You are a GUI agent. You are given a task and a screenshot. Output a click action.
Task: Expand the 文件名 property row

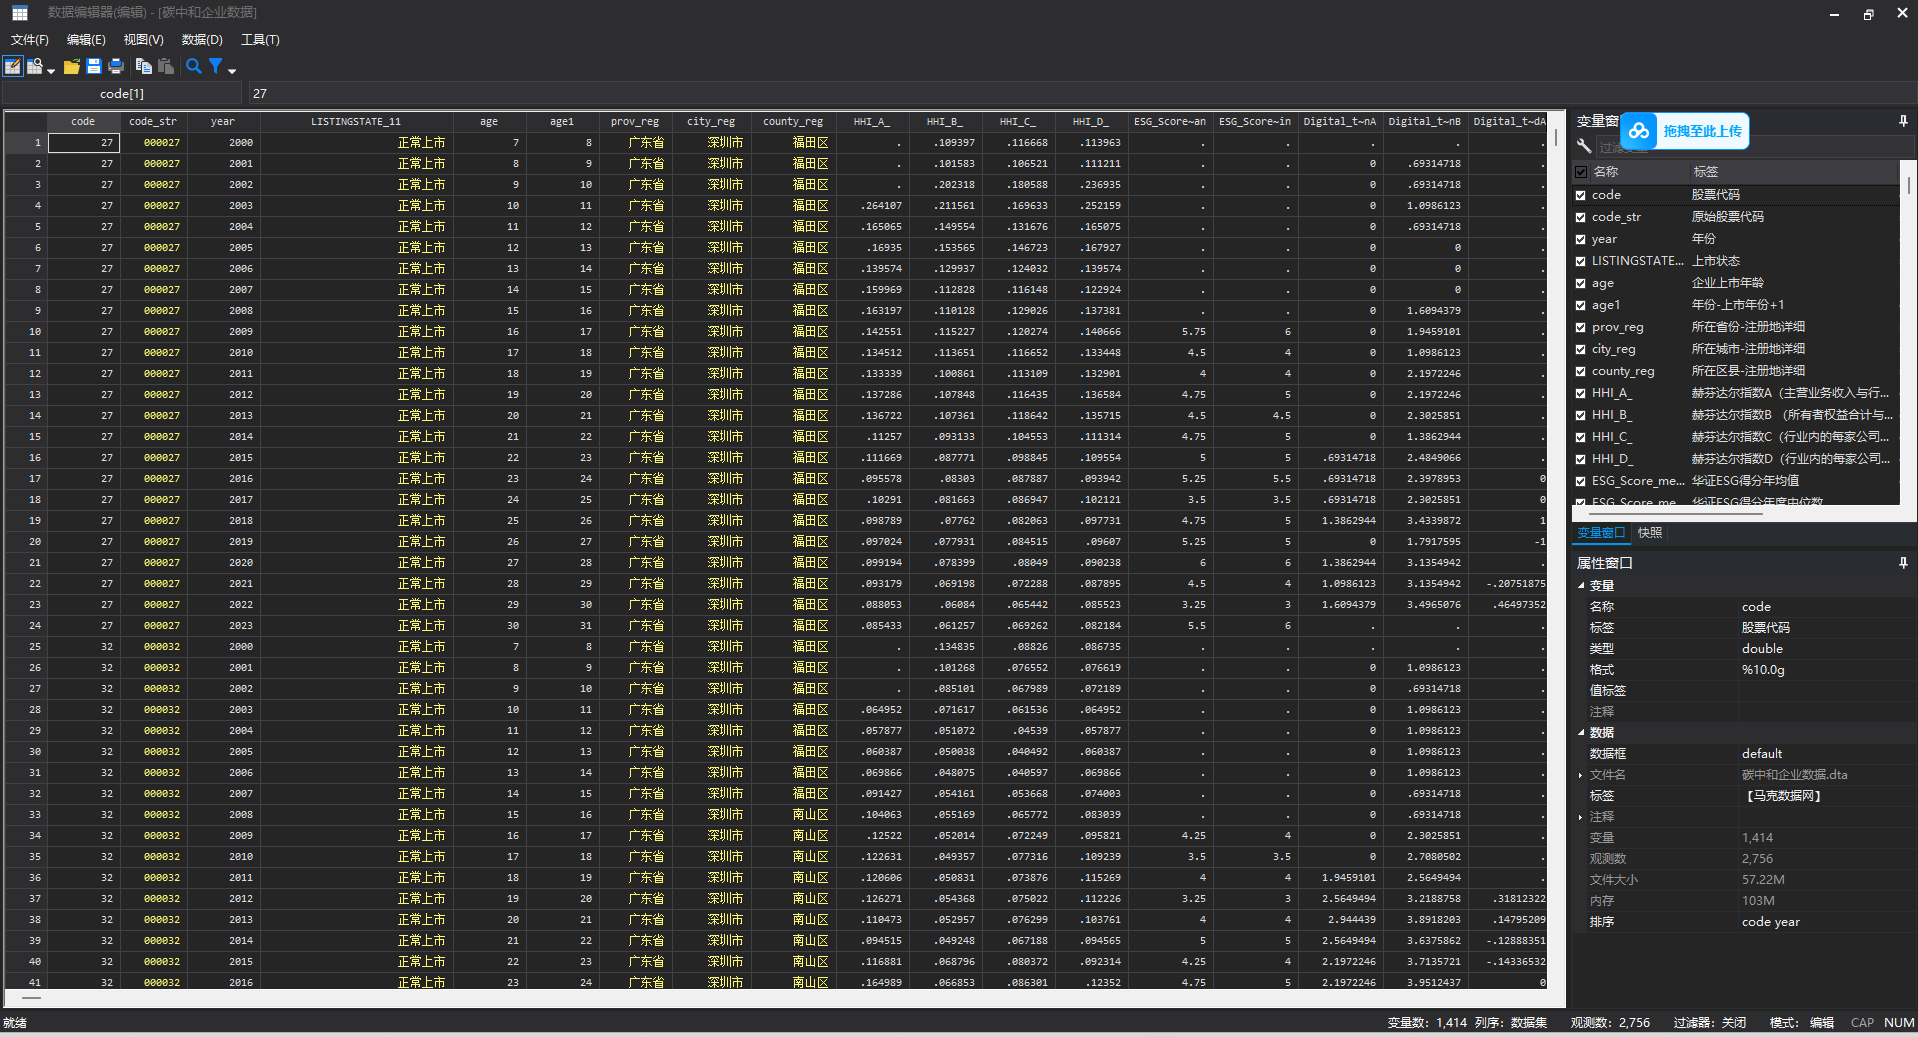pyautogui.click(x=1581, y=775)
